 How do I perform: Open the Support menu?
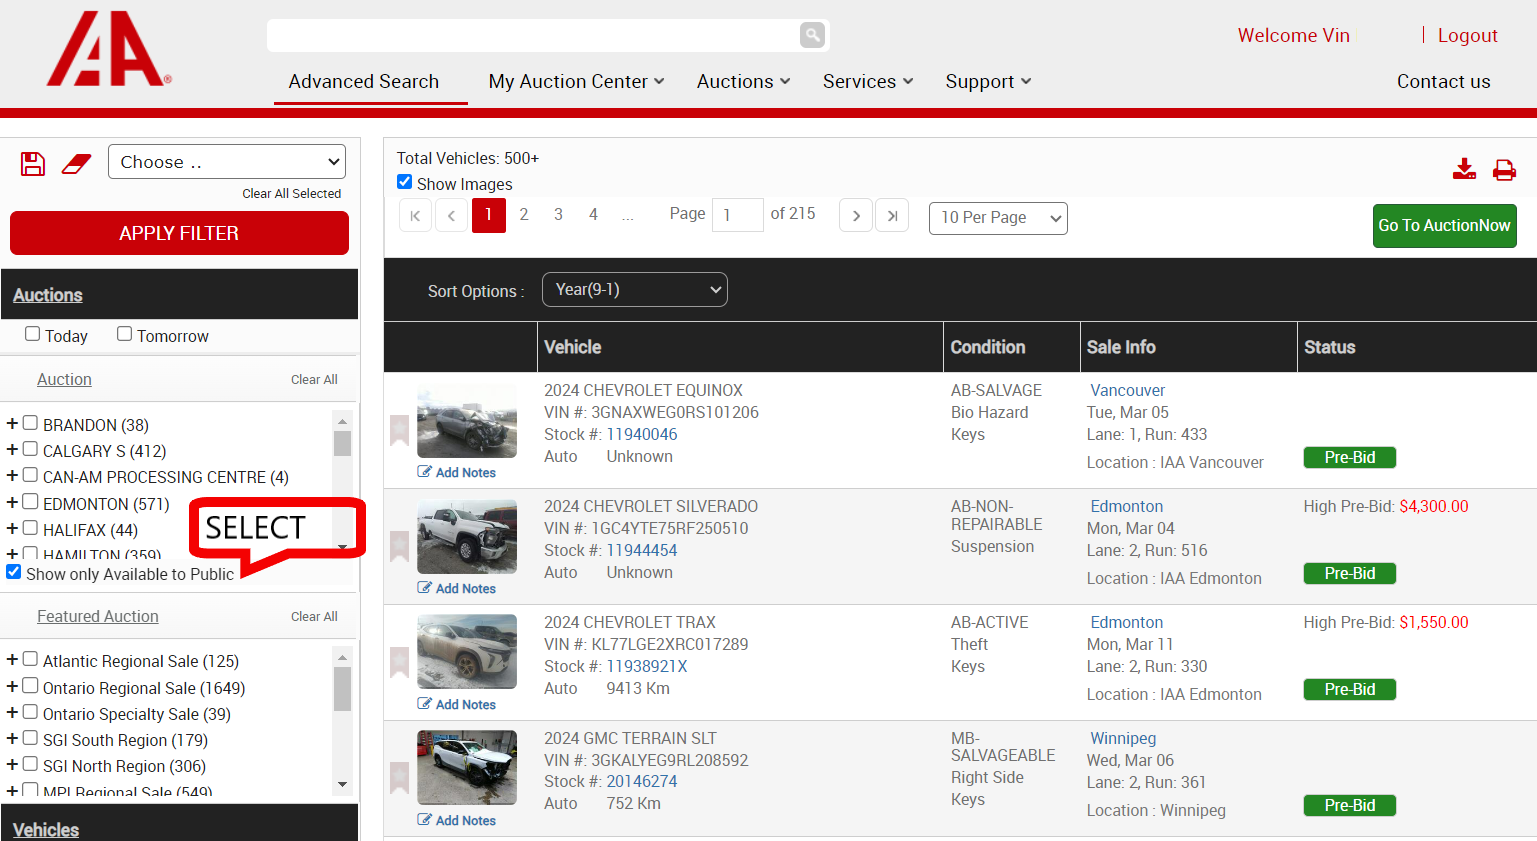coord(988,82)
